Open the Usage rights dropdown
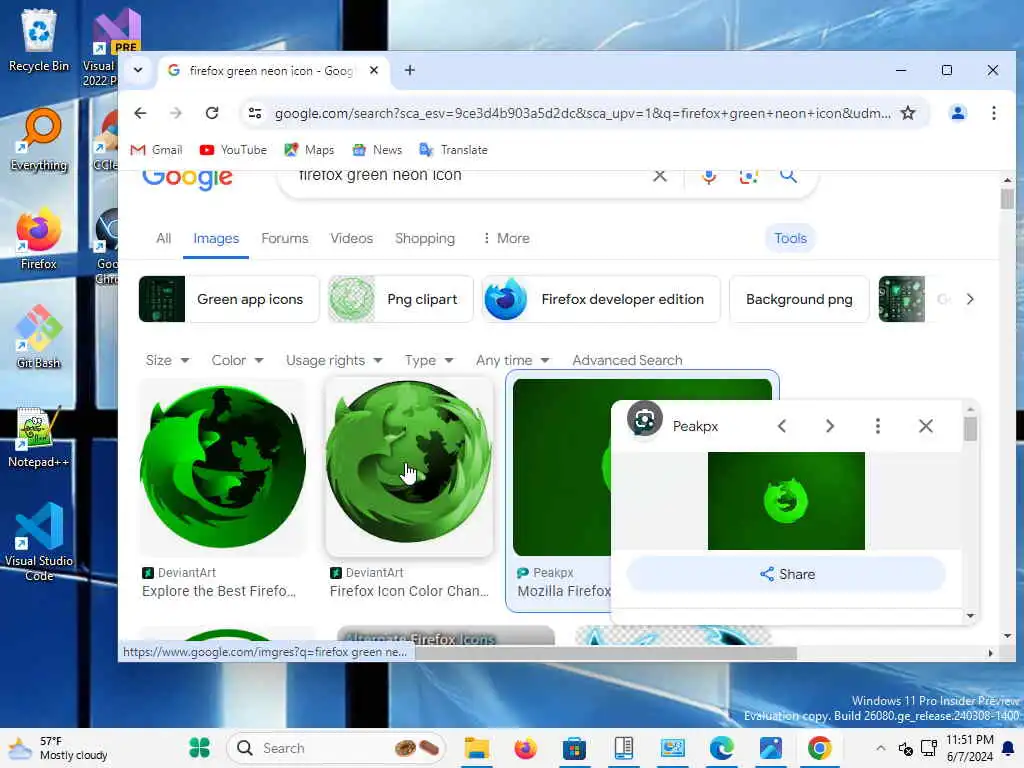The height and width of the screenshot is (768, 1024). tap(334, 360)
